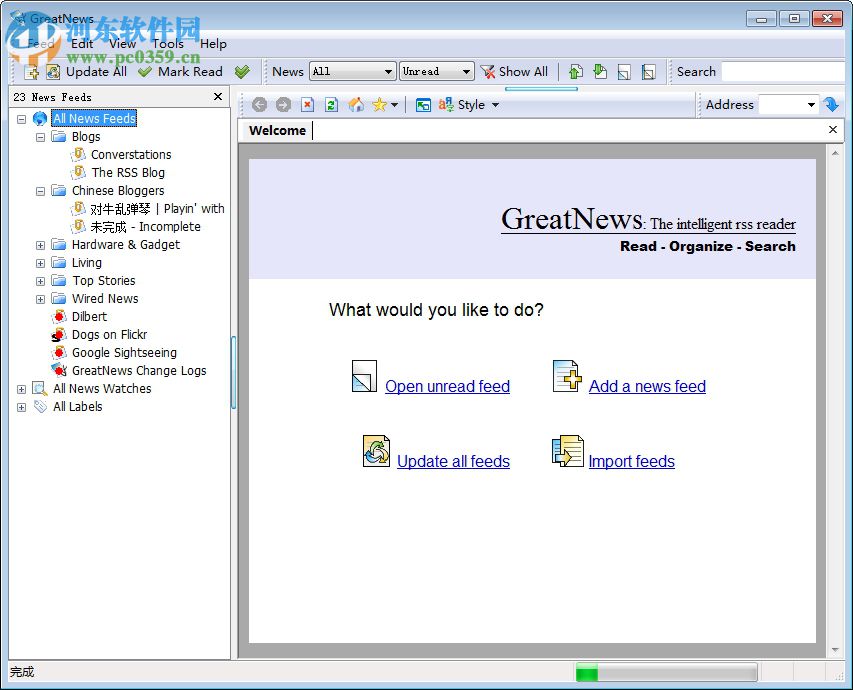The image size is (853, 690).
Task: Open the Style dropdown menu
Action: point(493,104)
